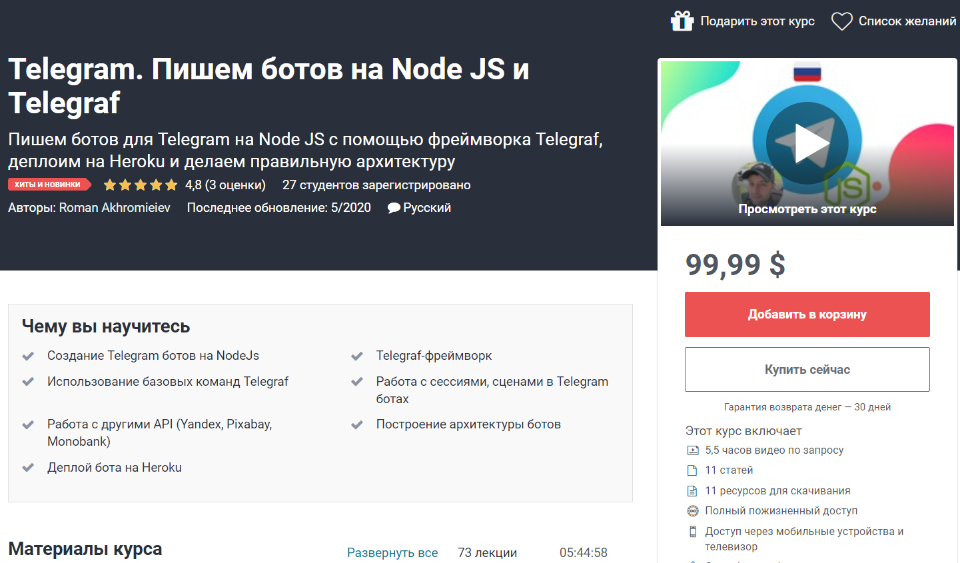Click the lifetime access infinity icon

(x=692, y=511)
